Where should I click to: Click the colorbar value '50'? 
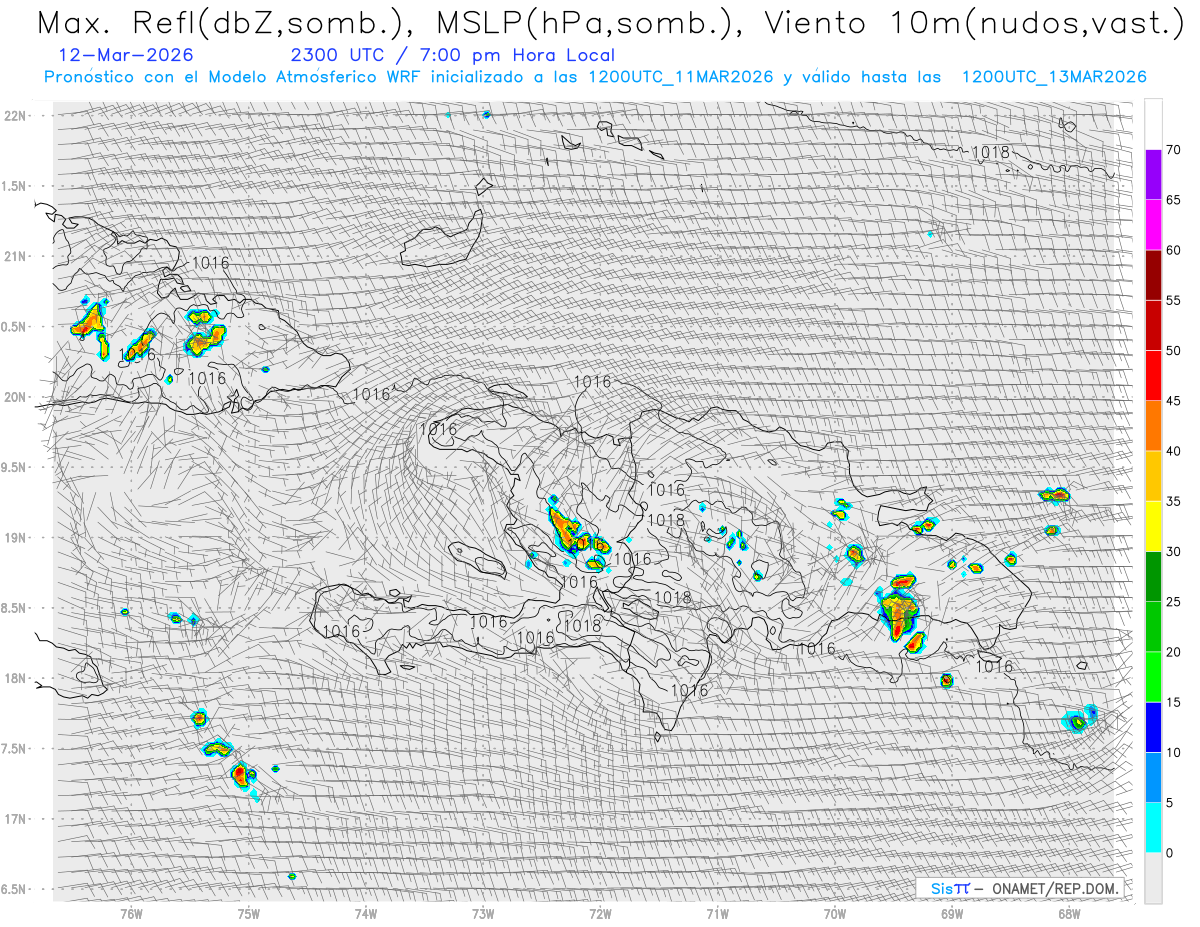[x=1174, y=351]
